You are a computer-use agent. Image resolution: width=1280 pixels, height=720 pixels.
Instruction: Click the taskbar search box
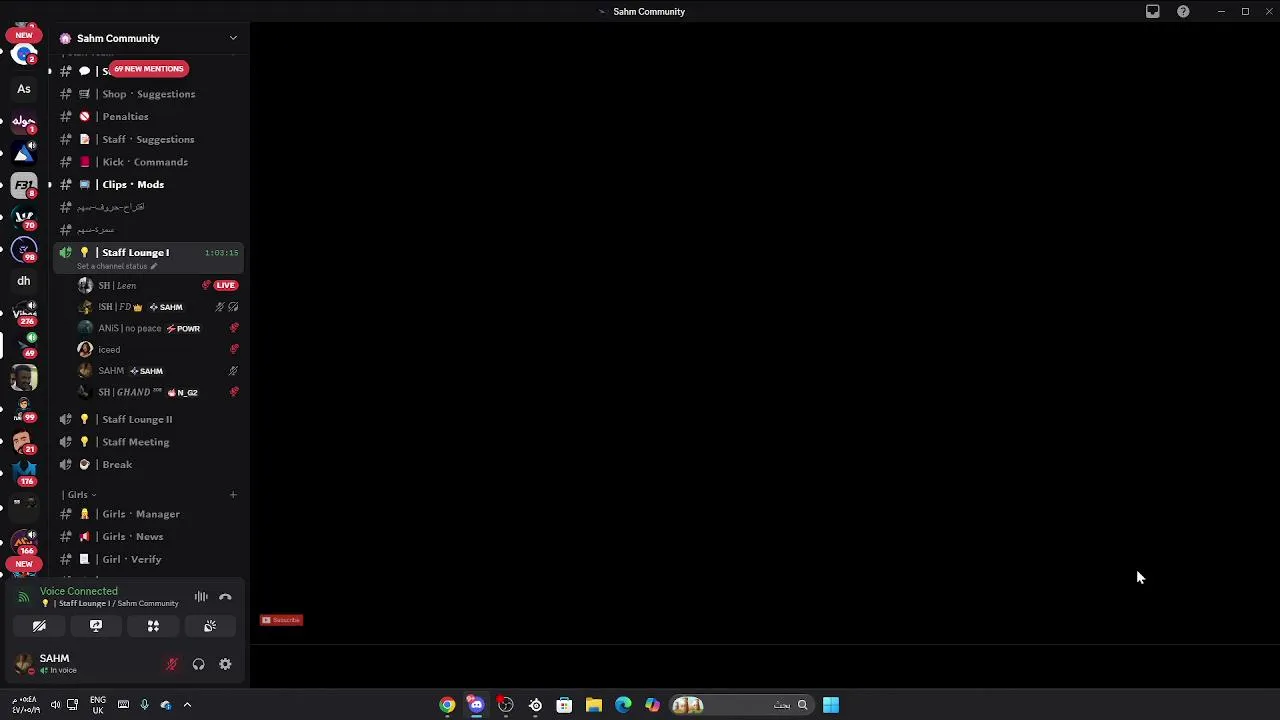pyautogui.click(x=741, y=705)
